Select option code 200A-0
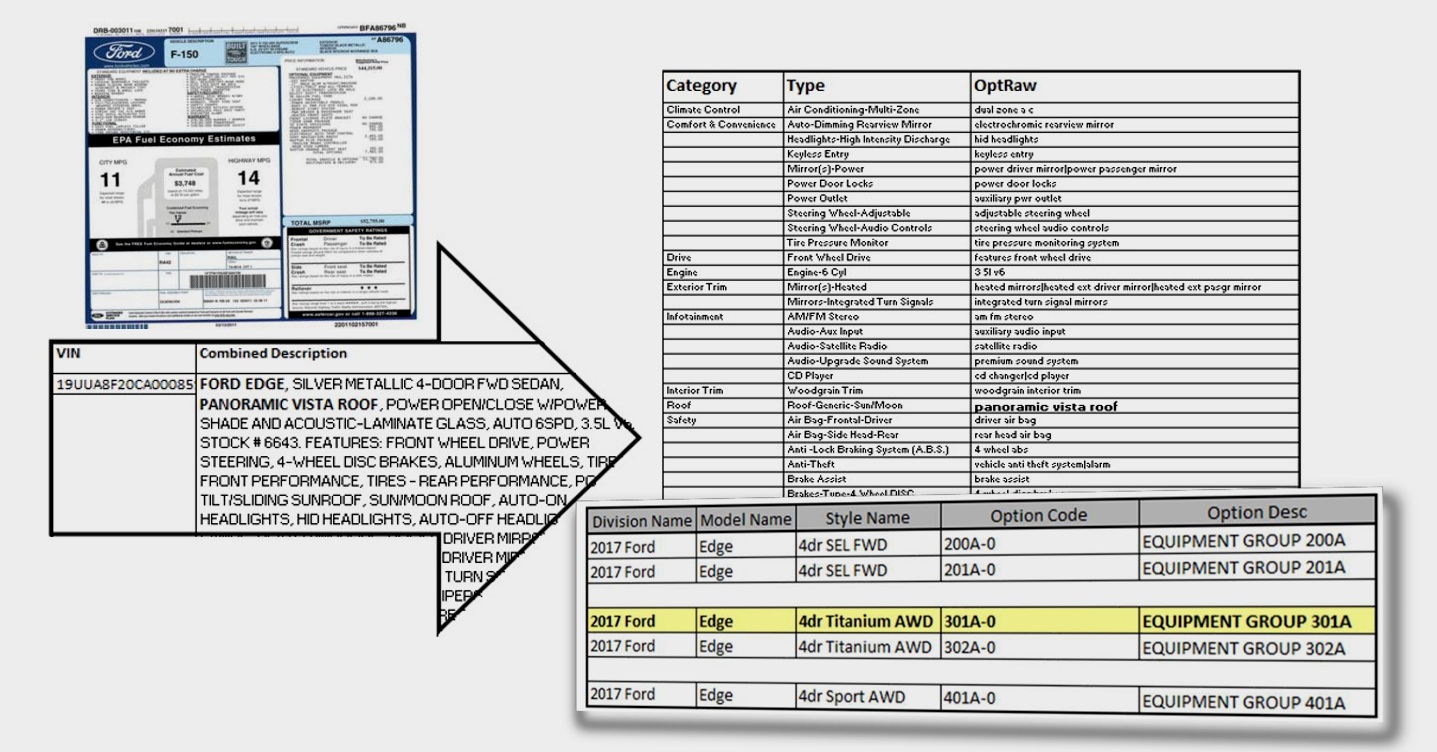Screen dimensions: 1437x752 point(1039,544)
